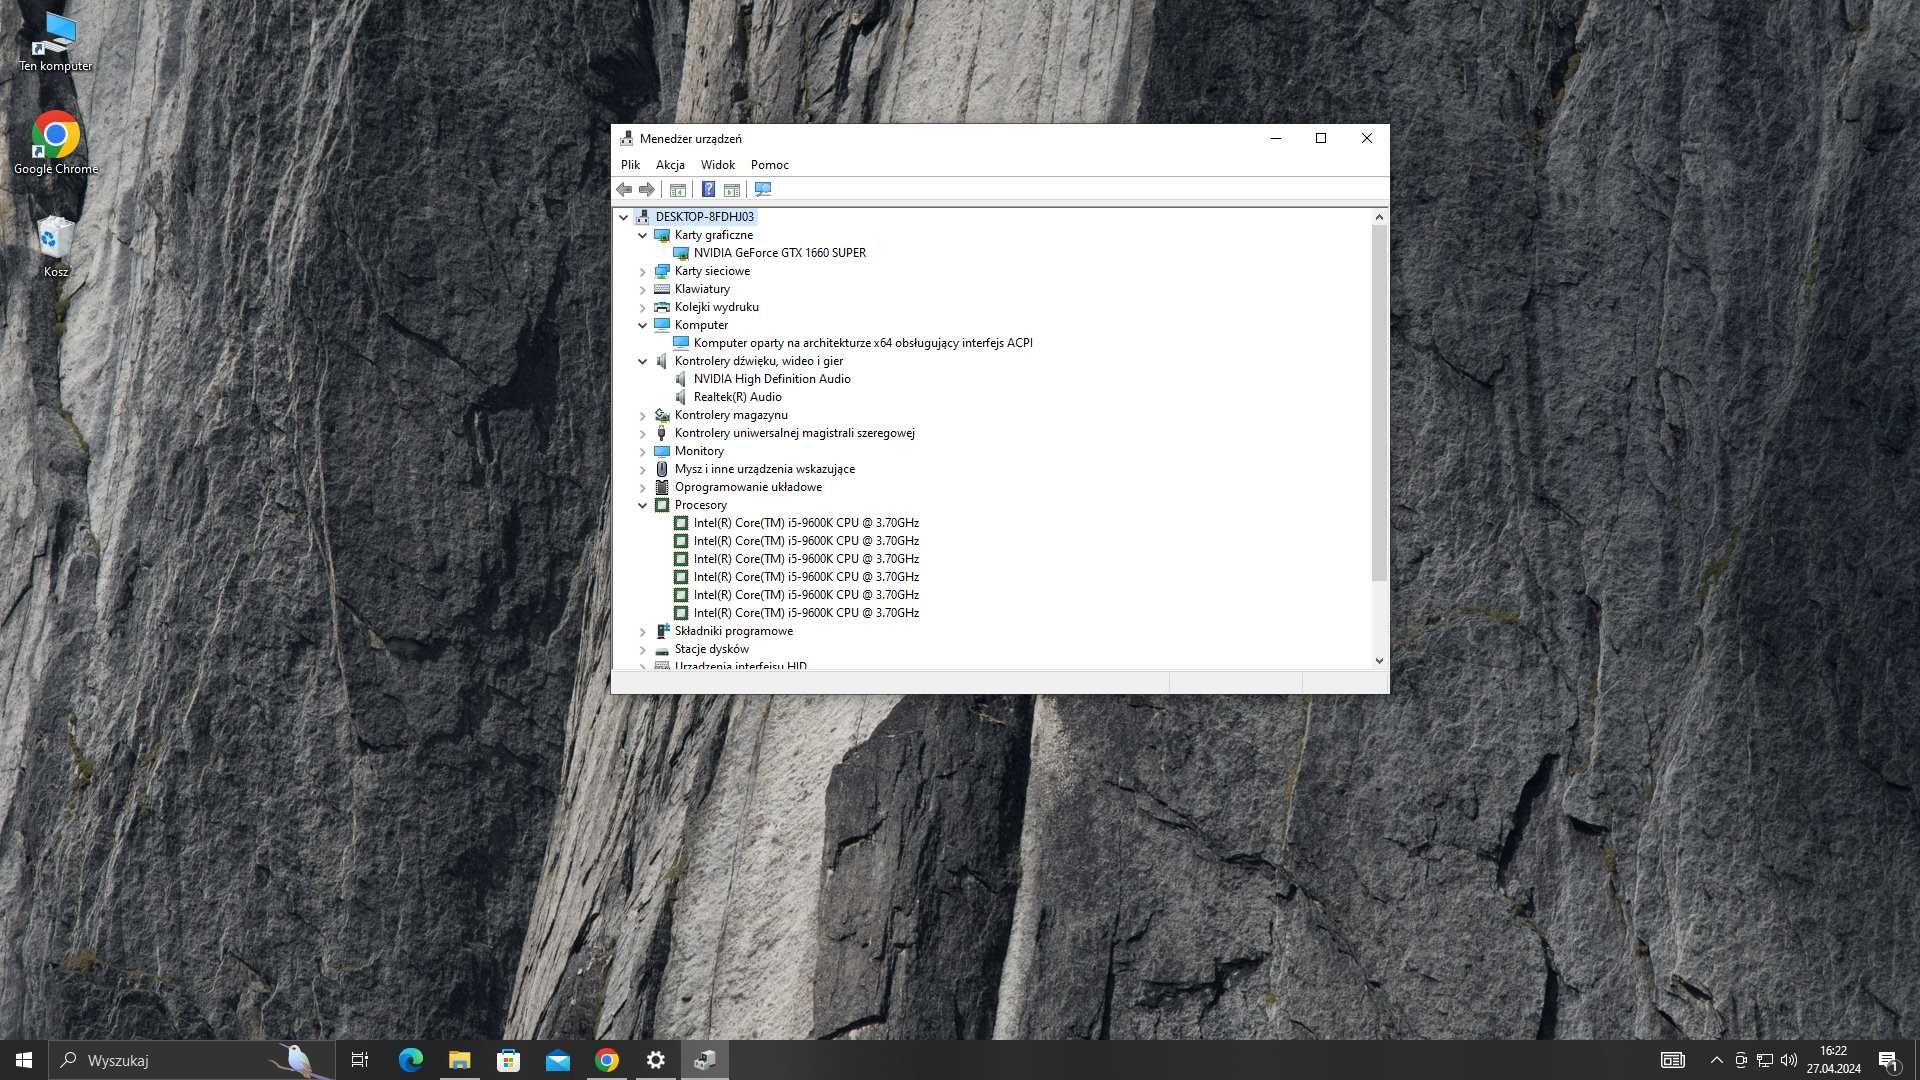Image resolution: width=1920 pixels, height=1080 pixels.
Task: Open Task View from the taskbar
Action: point(360,1060)
